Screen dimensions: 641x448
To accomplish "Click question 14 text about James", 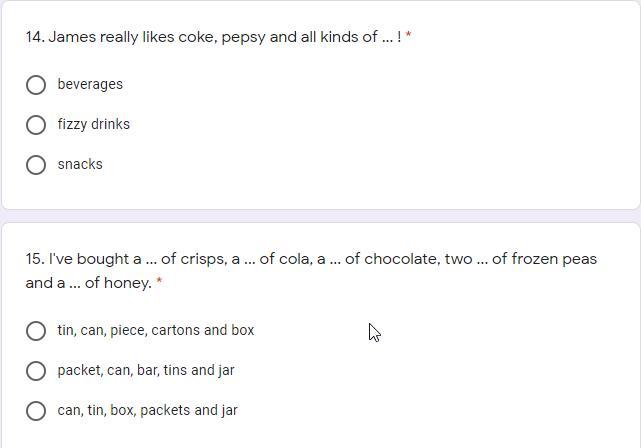I will 213,37.
